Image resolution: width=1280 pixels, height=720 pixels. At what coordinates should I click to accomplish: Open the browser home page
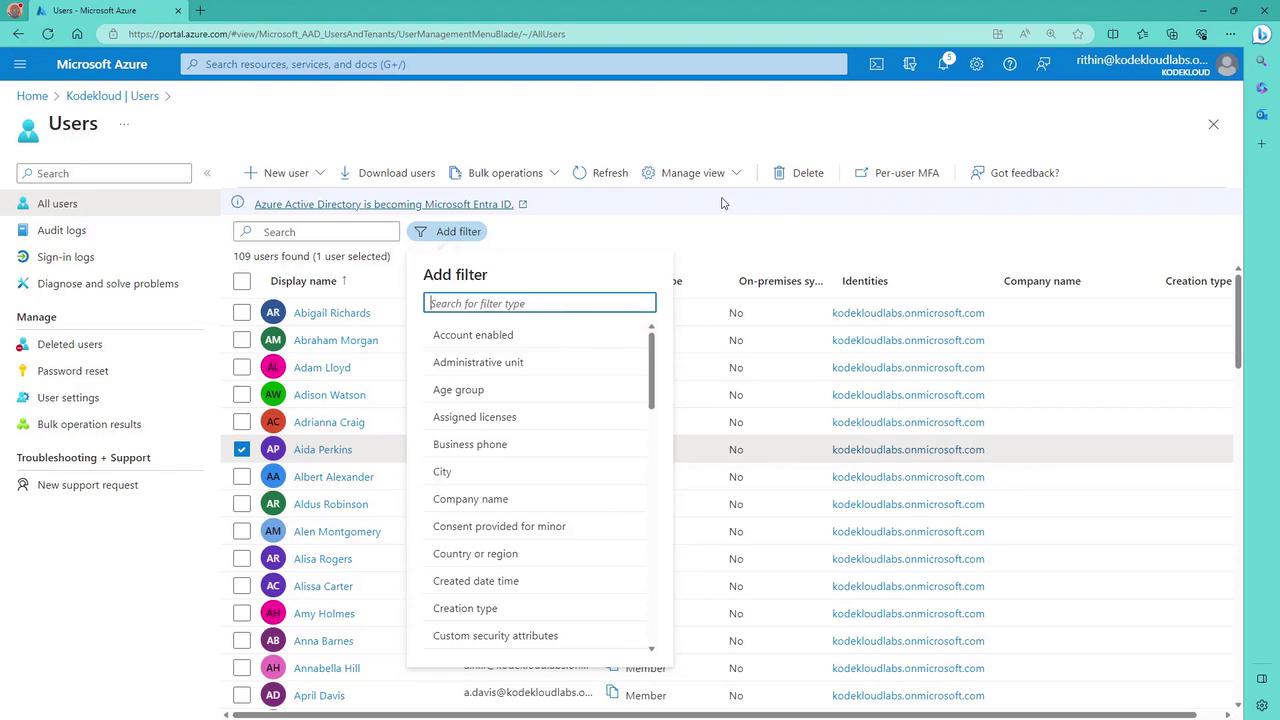[77, 34]
